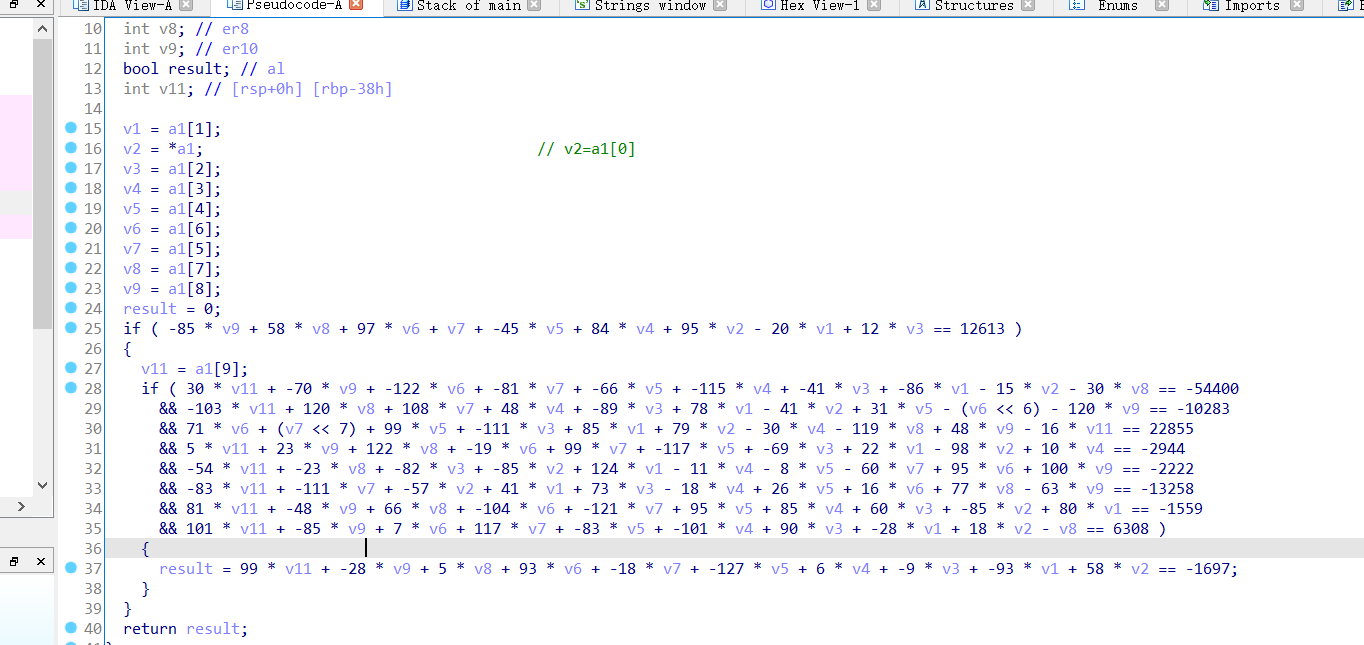Toggle breakpoint dot on line 40
Viewport: 1364px width, 645px height.
click(x=70, y=628)
